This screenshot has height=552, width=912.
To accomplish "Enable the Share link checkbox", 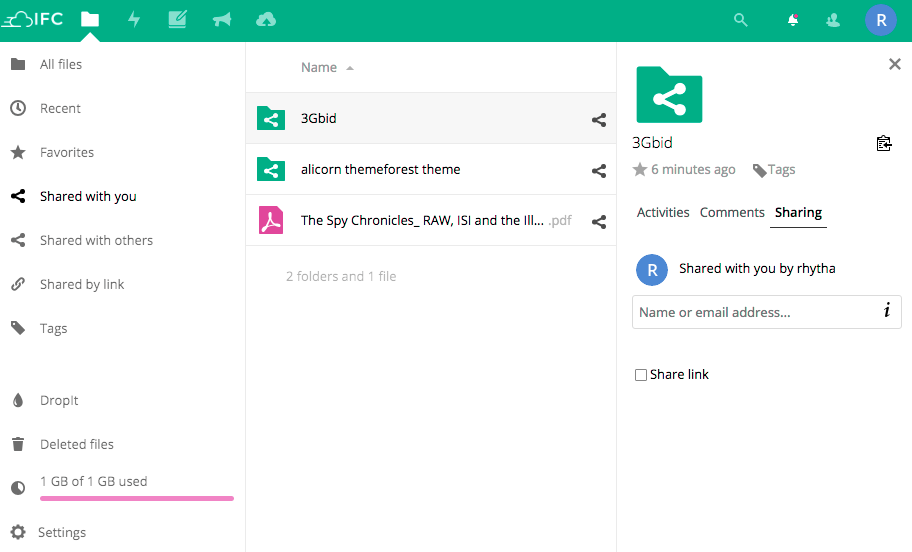I will (x=641, y=375).
